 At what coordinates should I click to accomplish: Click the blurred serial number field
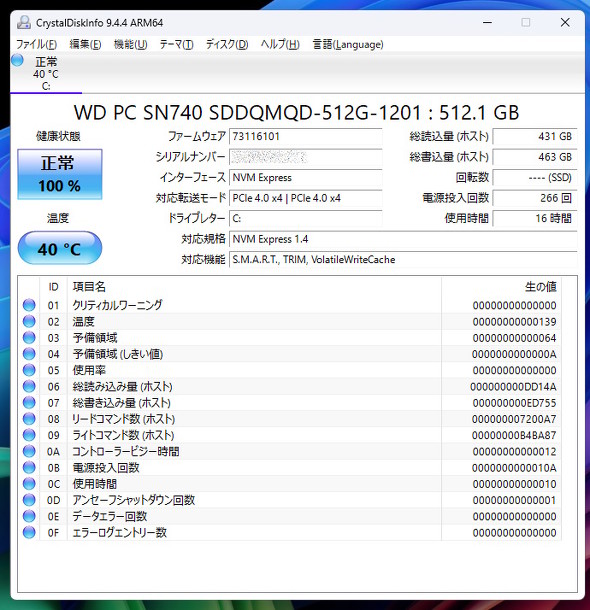pyautogui.click(x=305, y=157)
